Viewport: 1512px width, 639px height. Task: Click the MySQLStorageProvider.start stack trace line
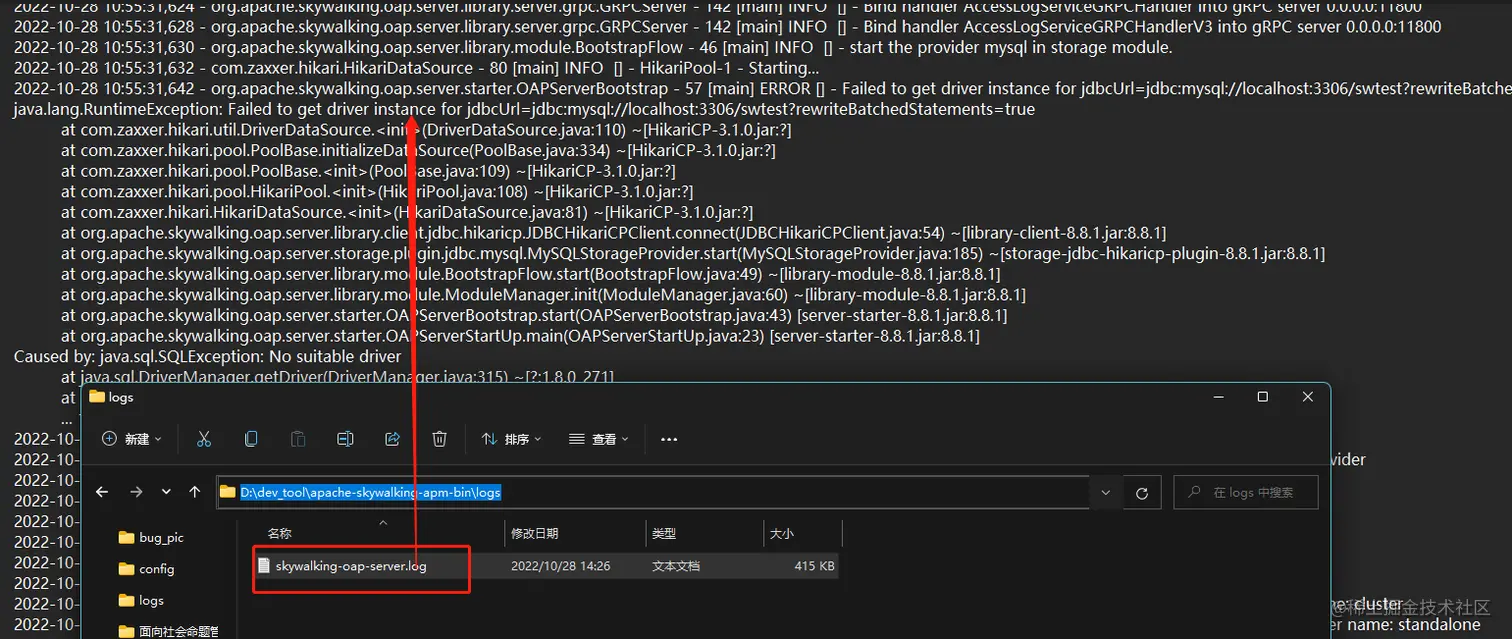(692, 254)
